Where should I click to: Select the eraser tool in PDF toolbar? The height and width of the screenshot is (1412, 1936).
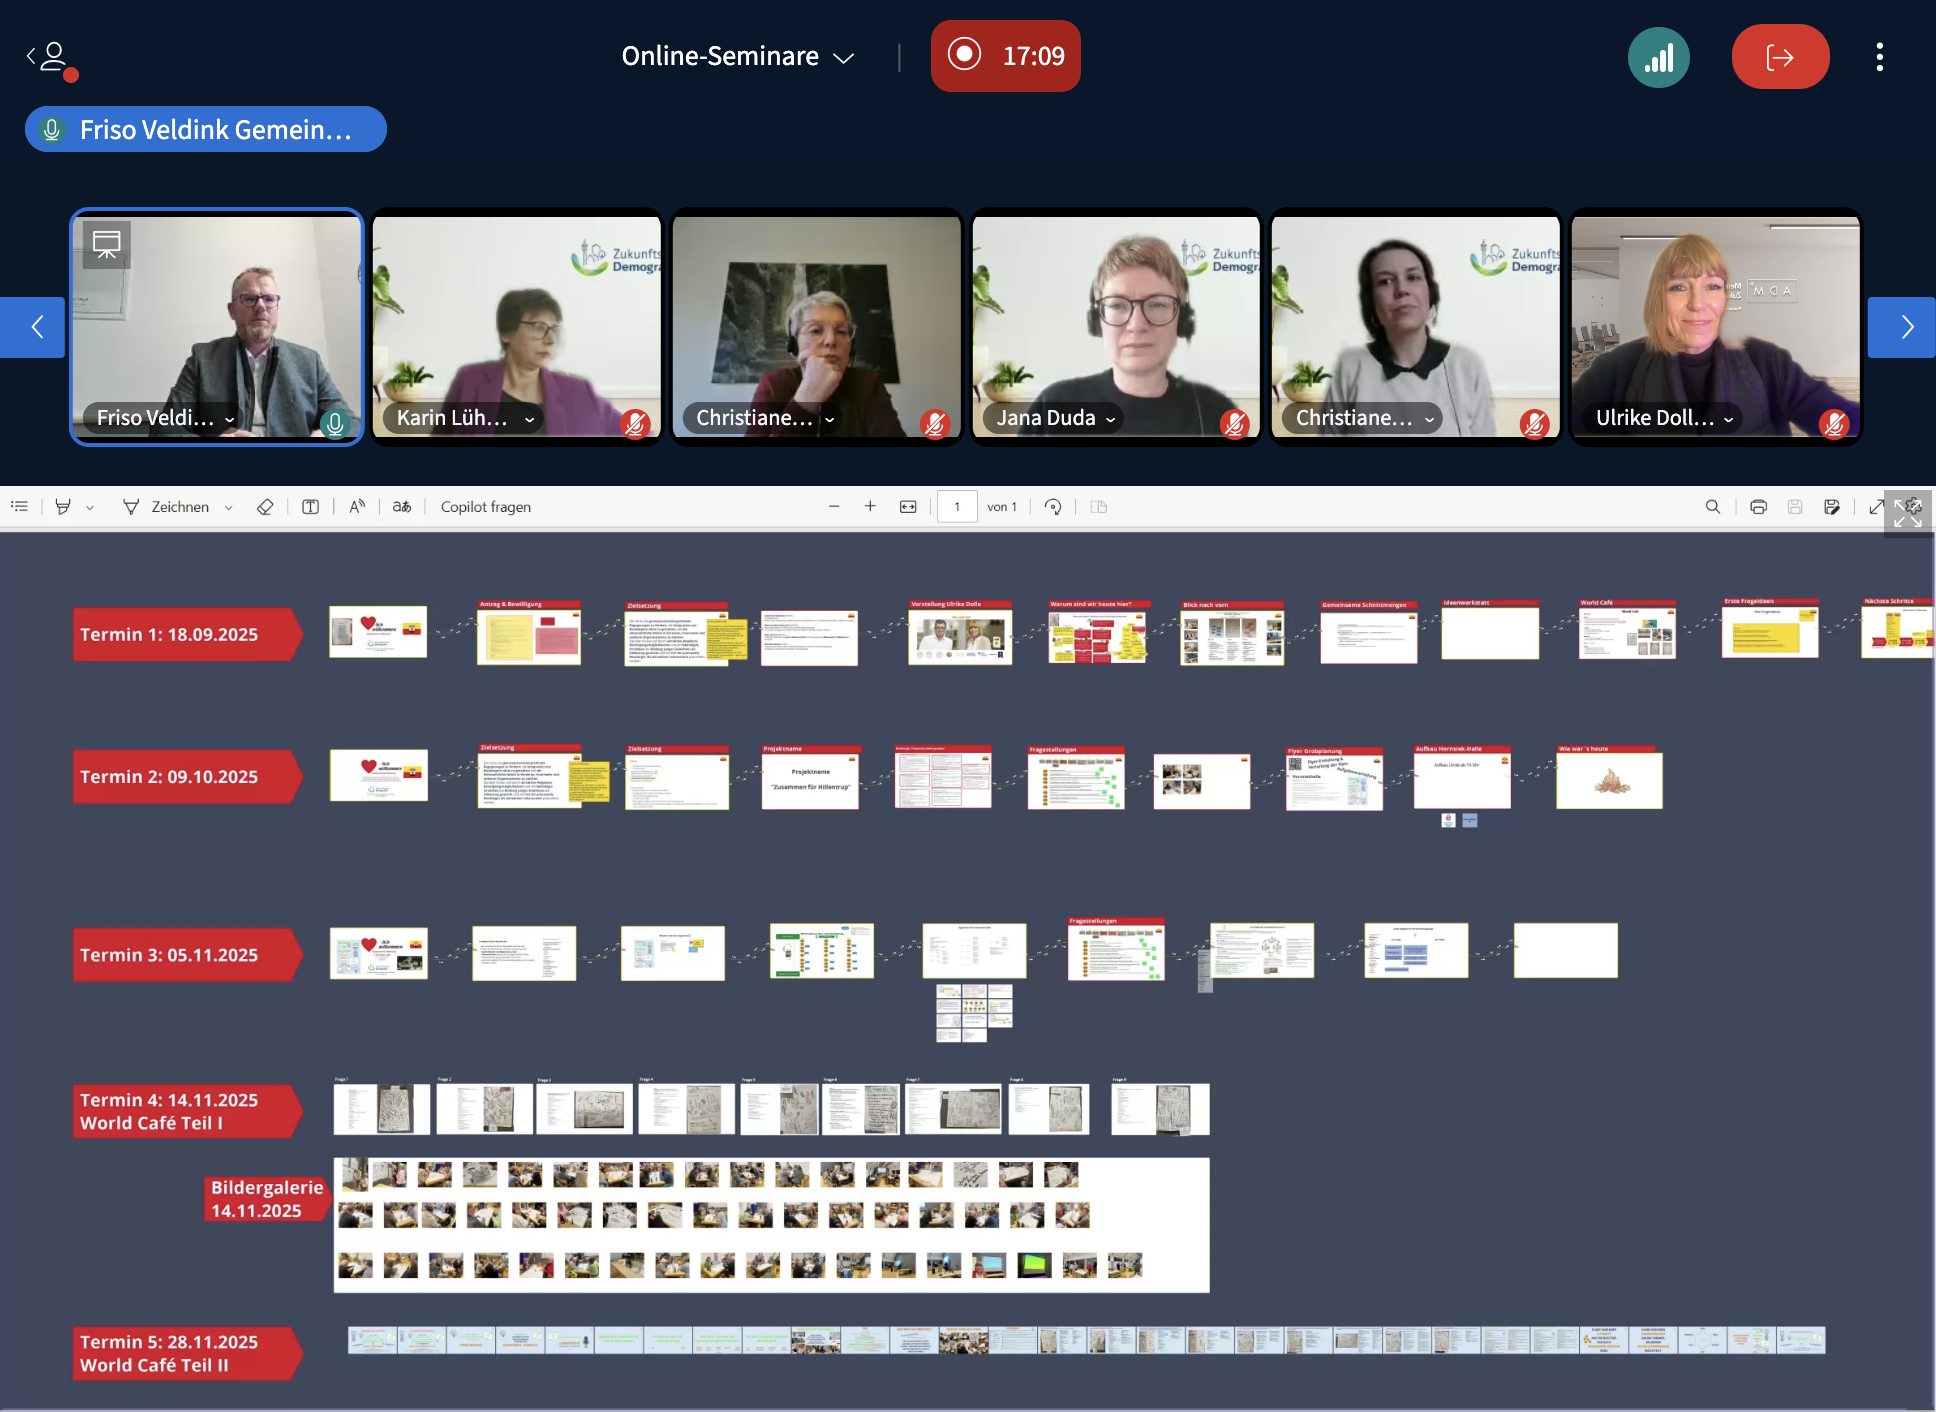click(265, 507)
